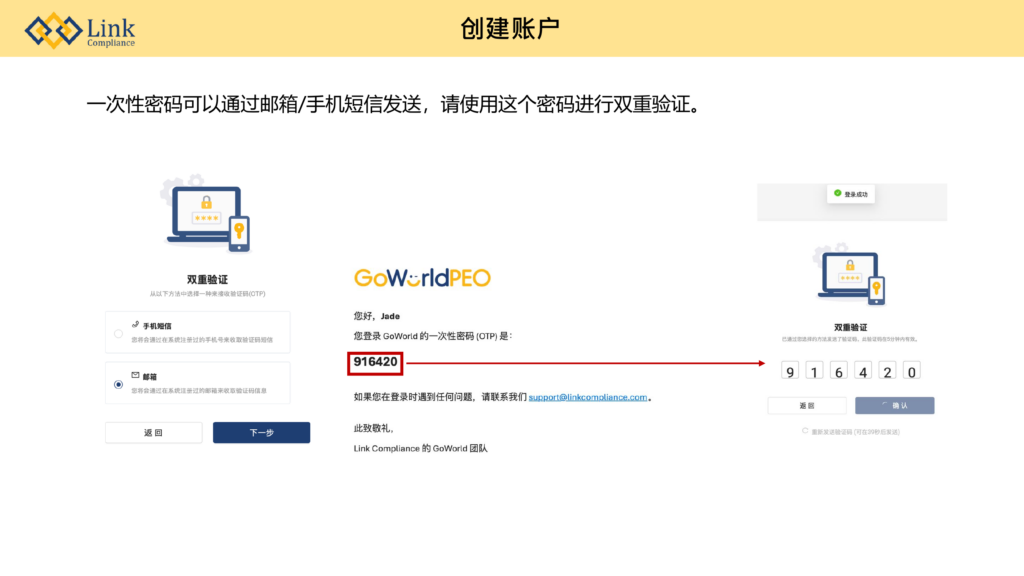Click the Link Compliance logo
The image size is (1024, 576).
pos(80,30)
